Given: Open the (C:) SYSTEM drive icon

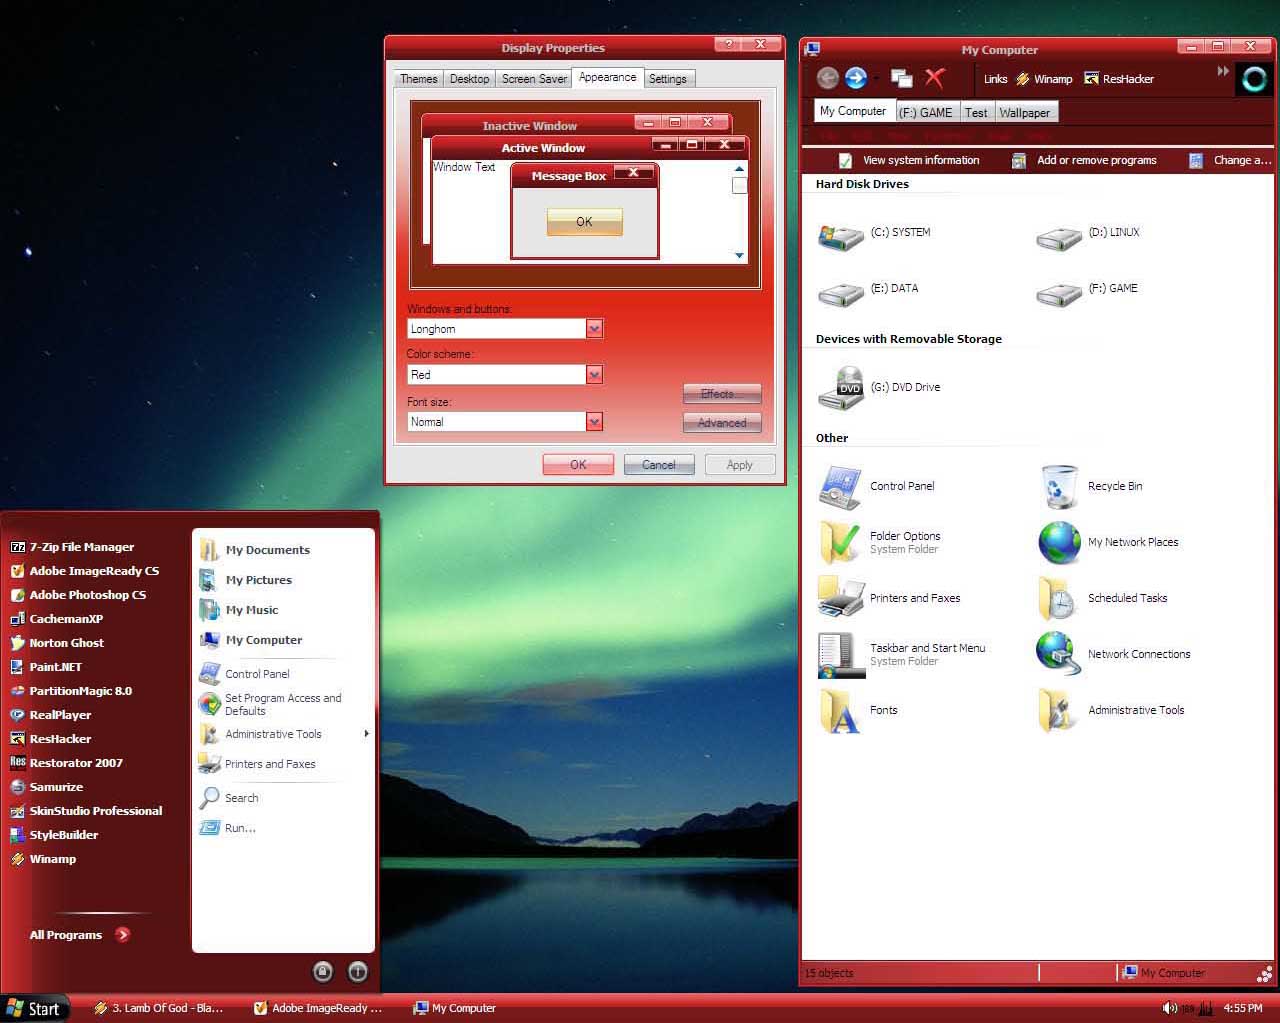Looking at the screenshot, I should pos(840,237).
